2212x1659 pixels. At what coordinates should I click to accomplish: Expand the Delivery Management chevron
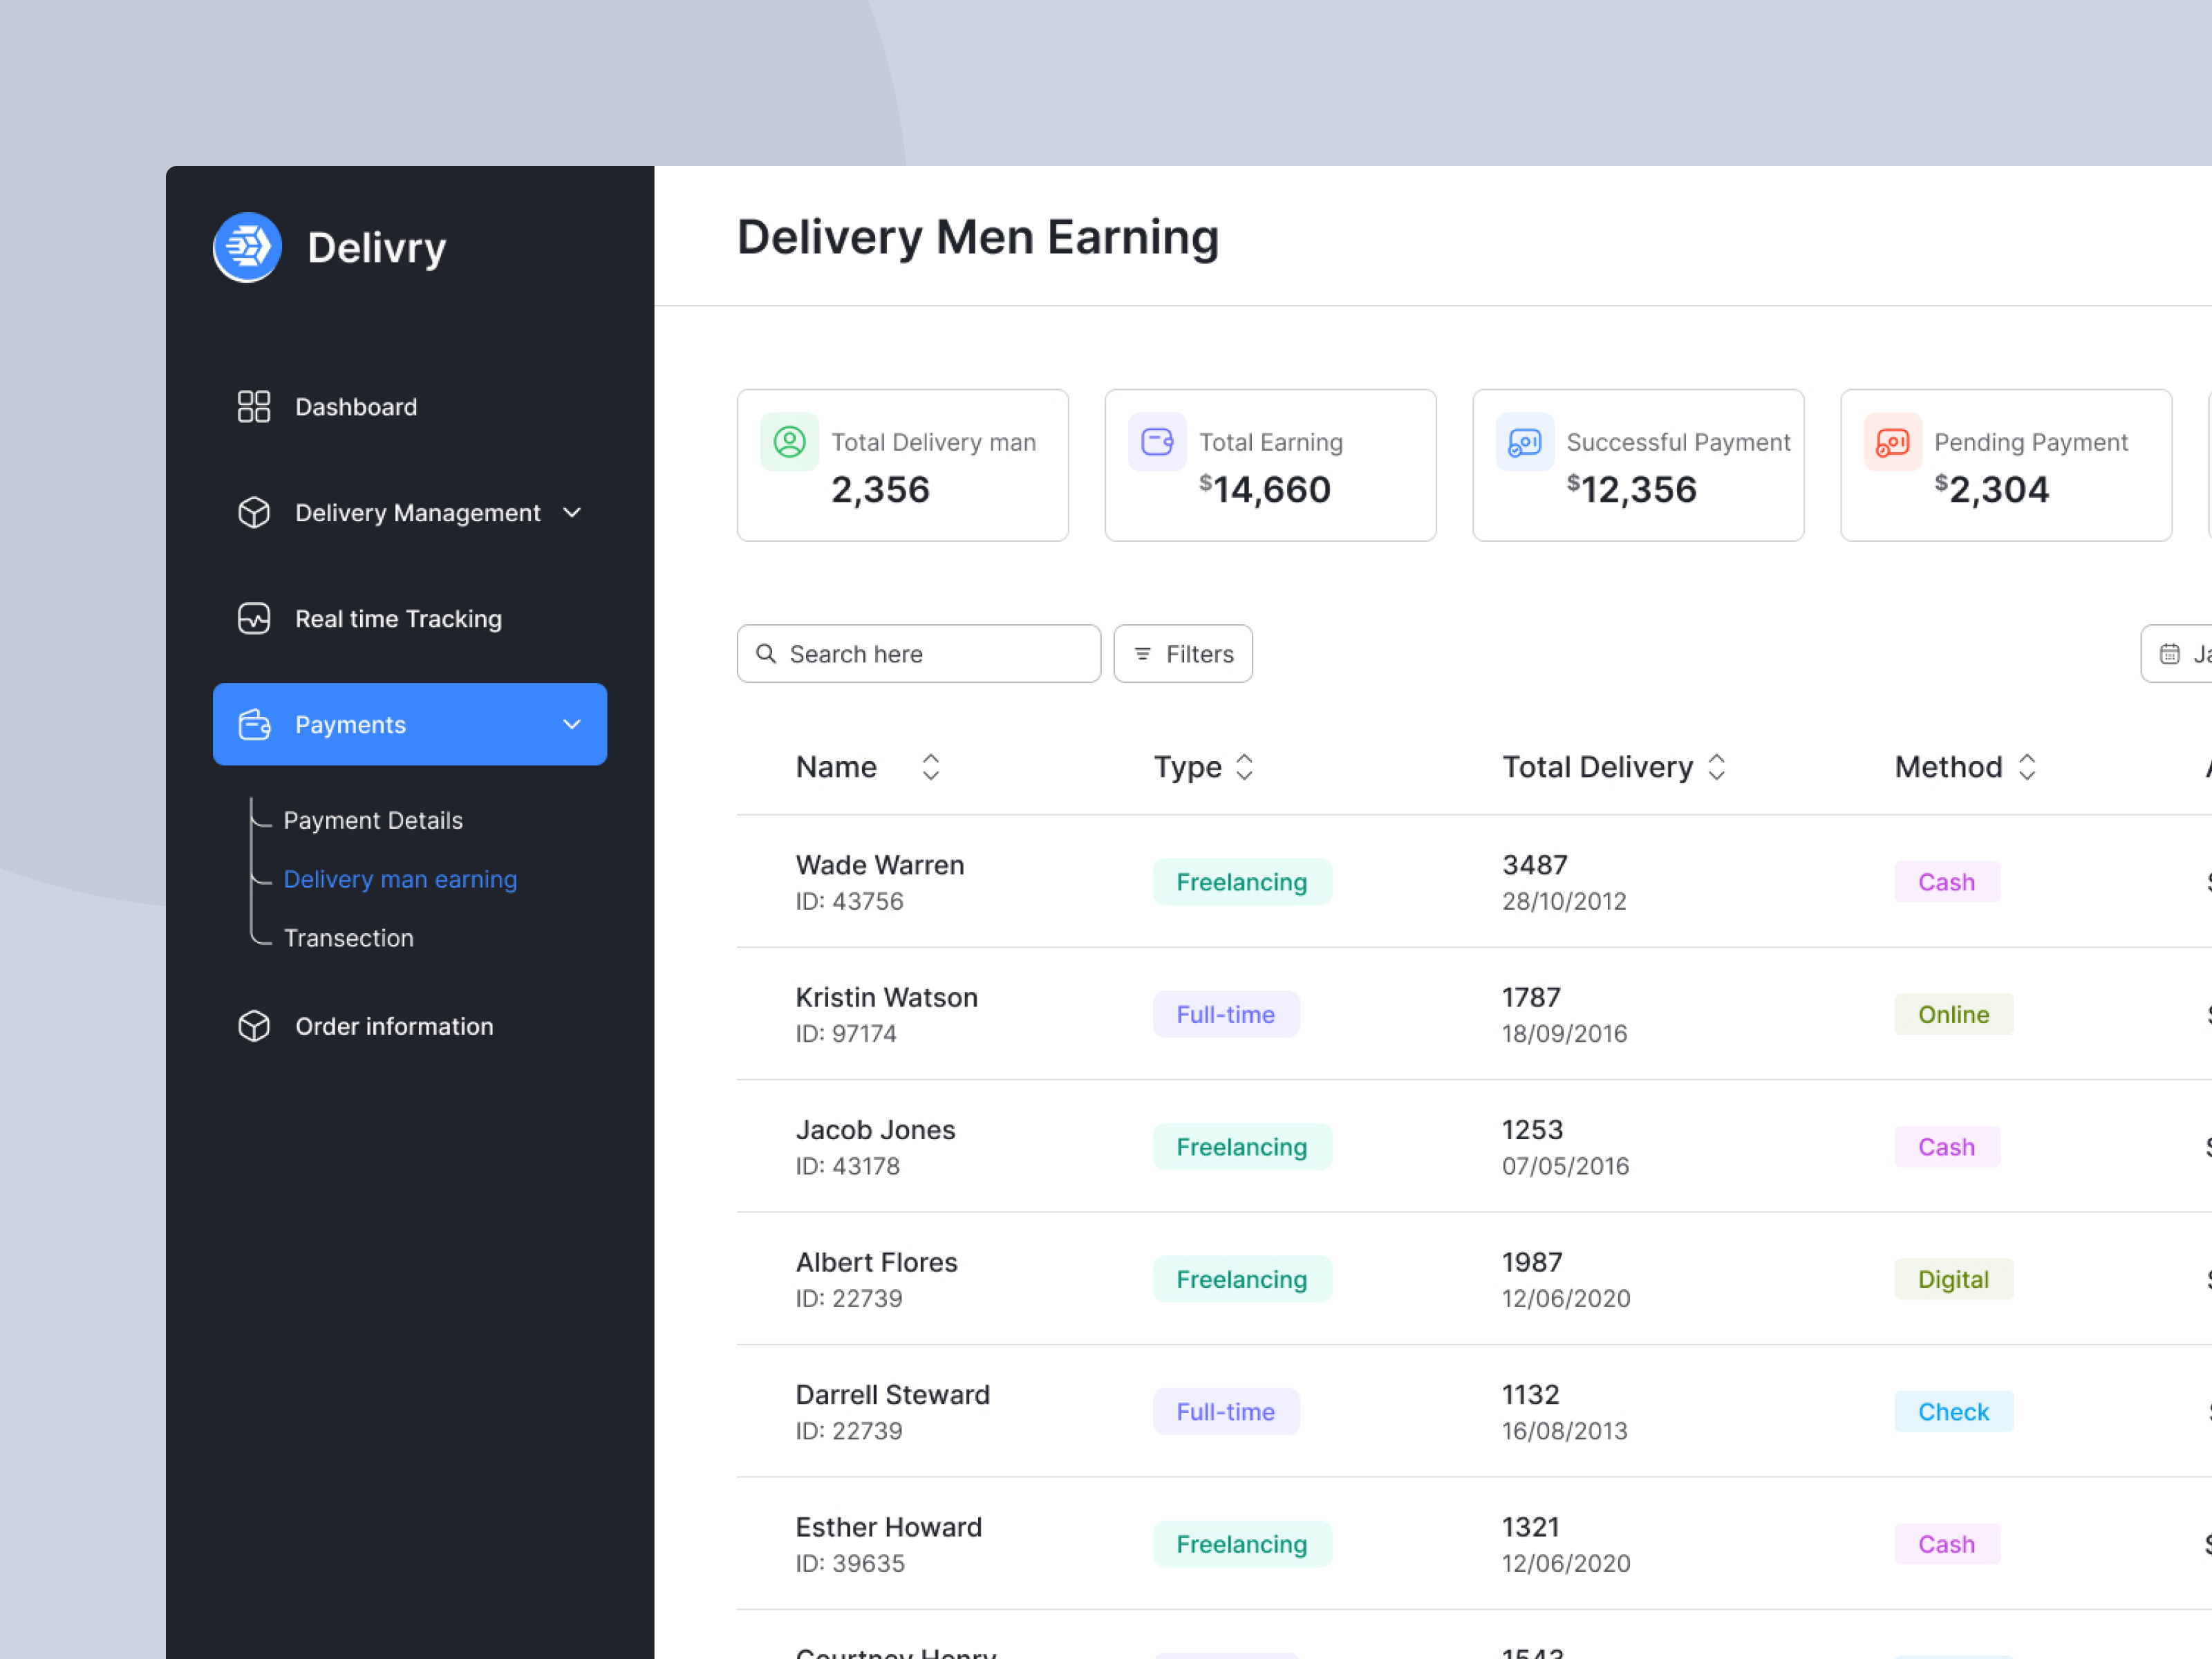coord(572,513)
